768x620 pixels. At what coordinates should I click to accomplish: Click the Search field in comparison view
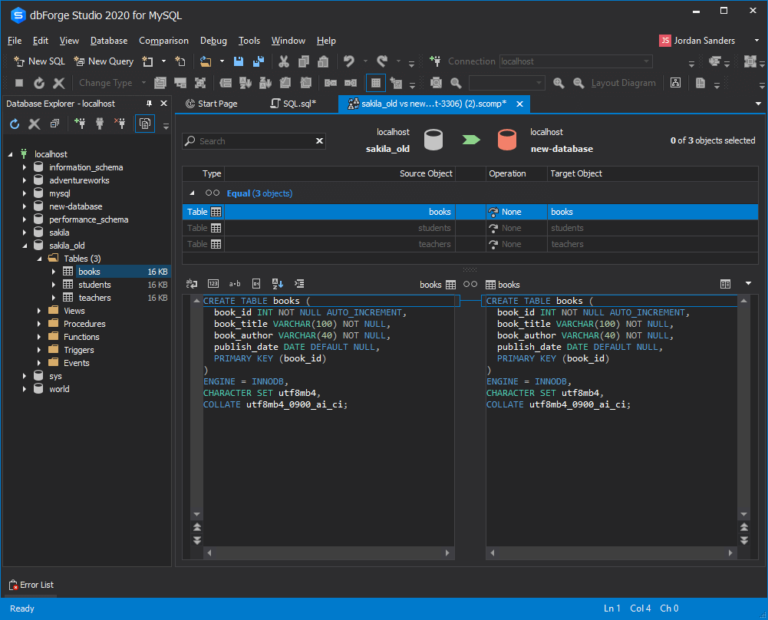(x=253, y=141)
